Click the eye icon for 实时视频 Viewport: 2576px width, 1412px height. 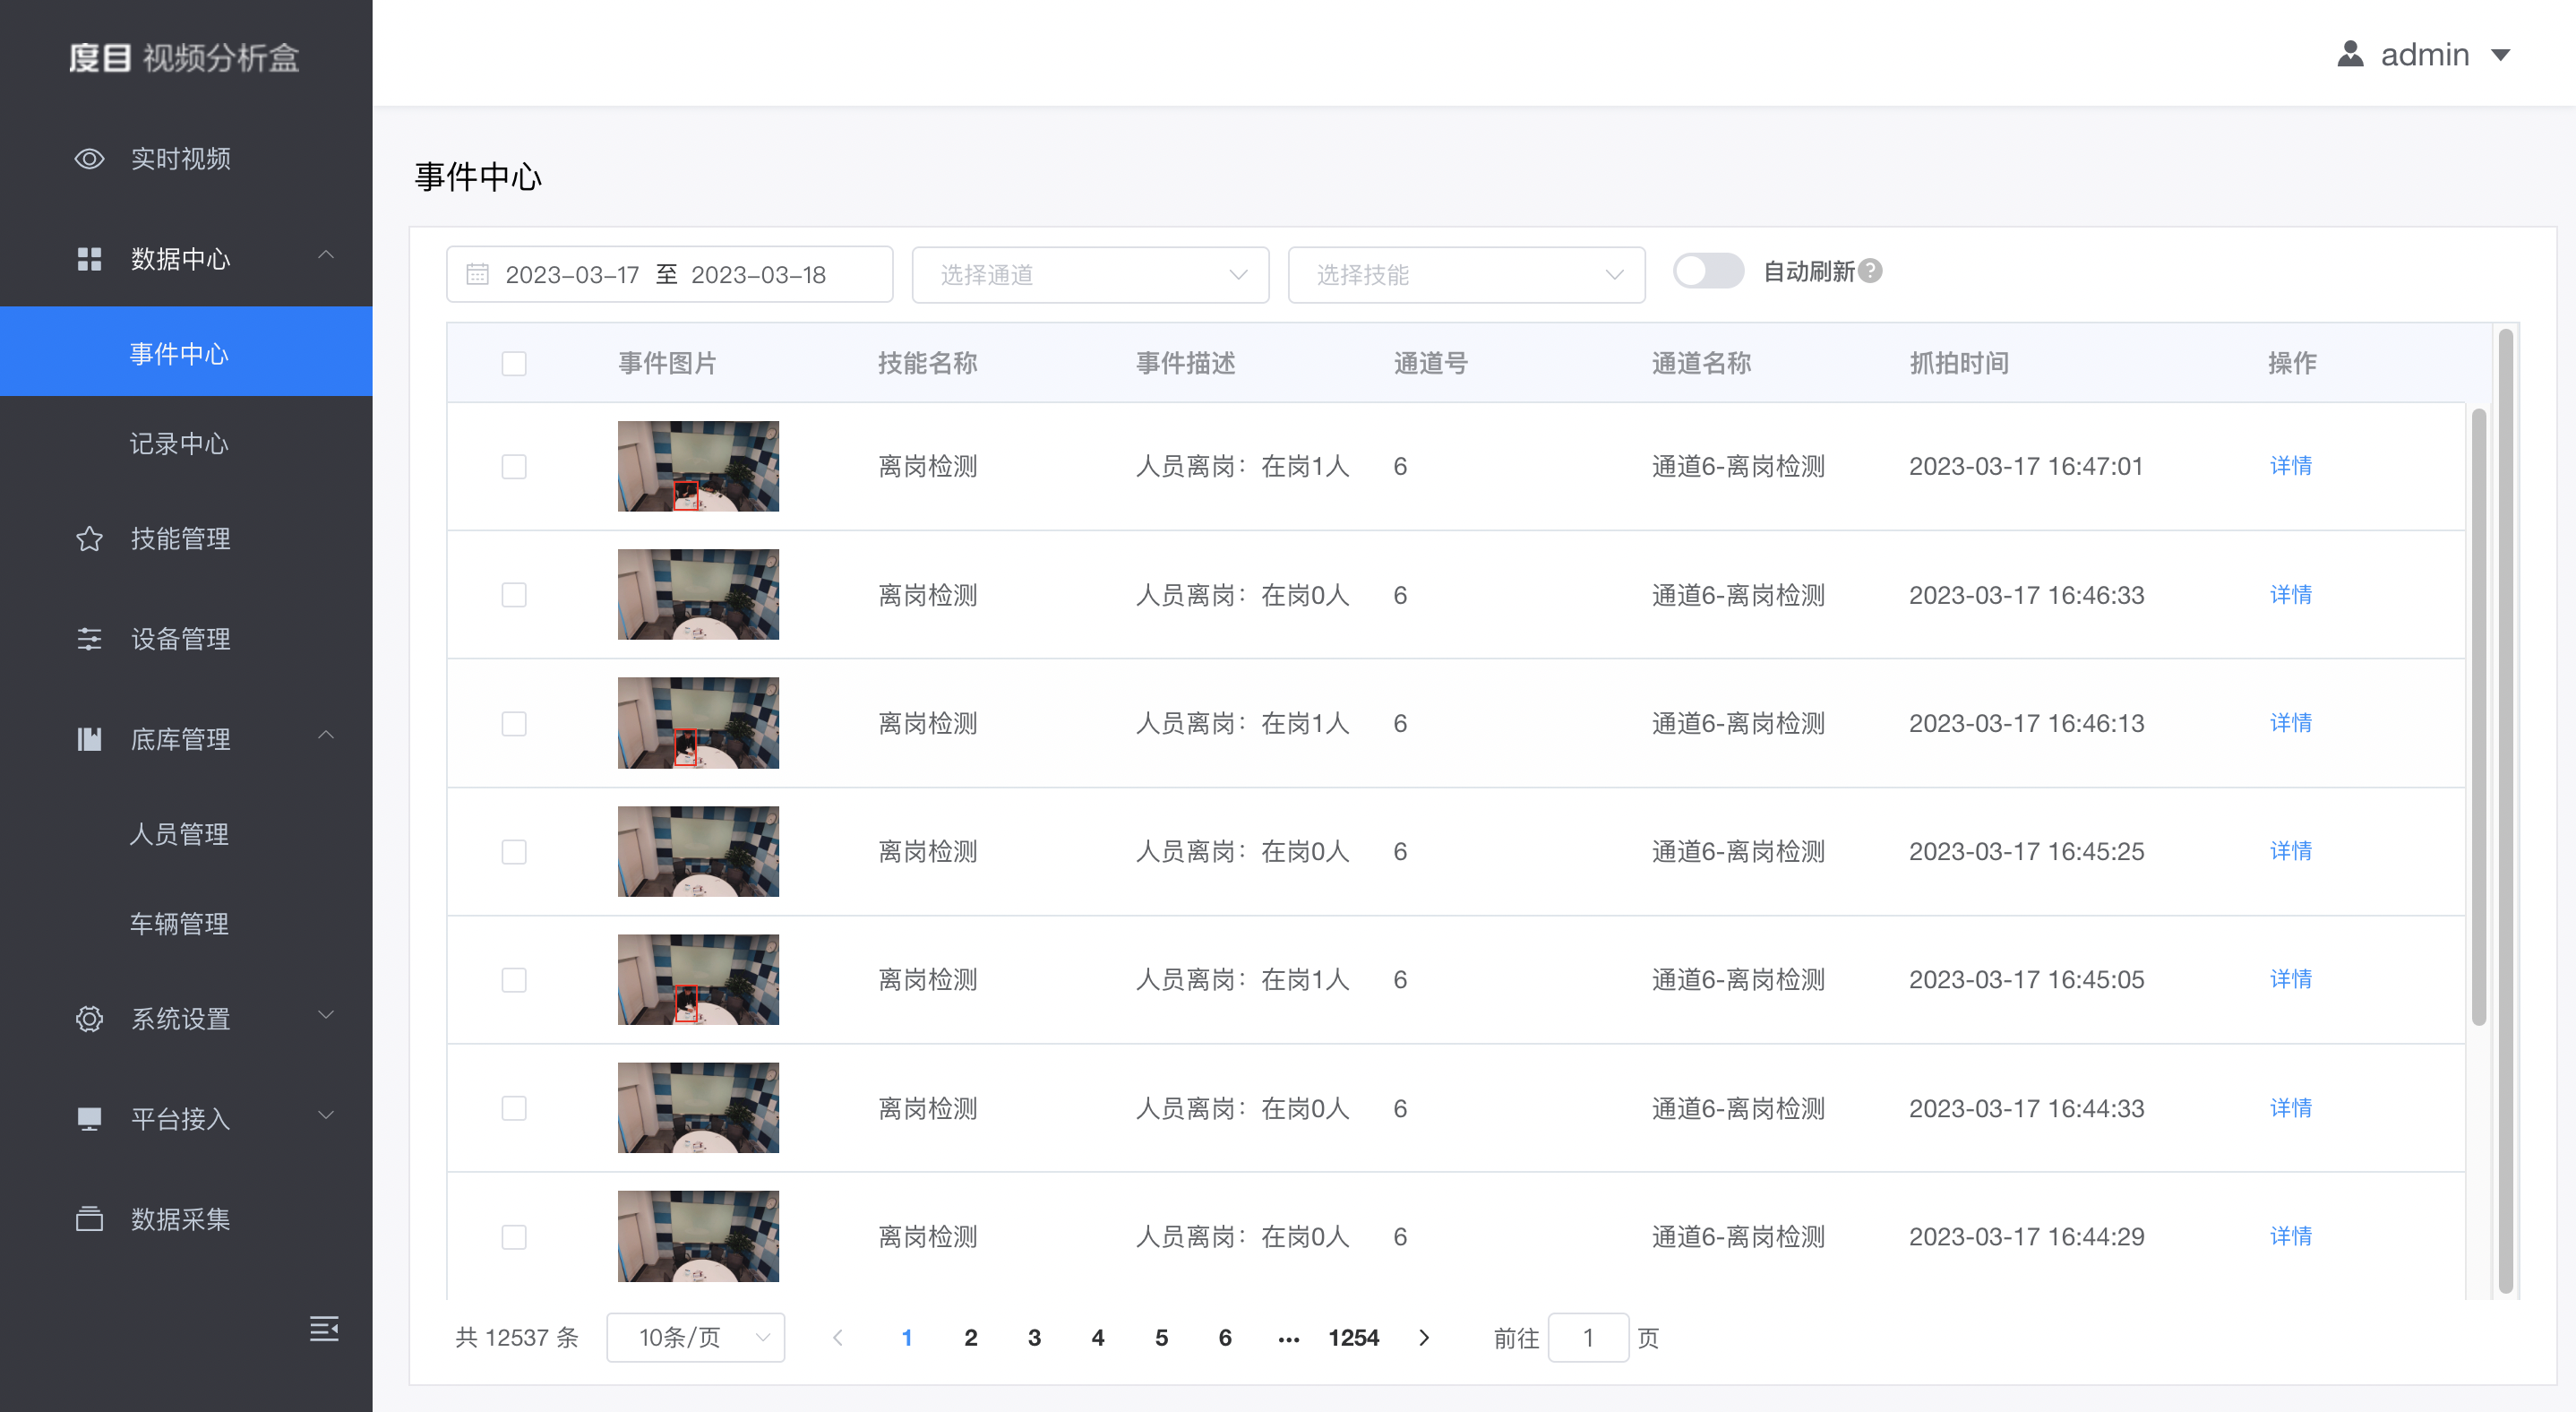click(89, 159)
